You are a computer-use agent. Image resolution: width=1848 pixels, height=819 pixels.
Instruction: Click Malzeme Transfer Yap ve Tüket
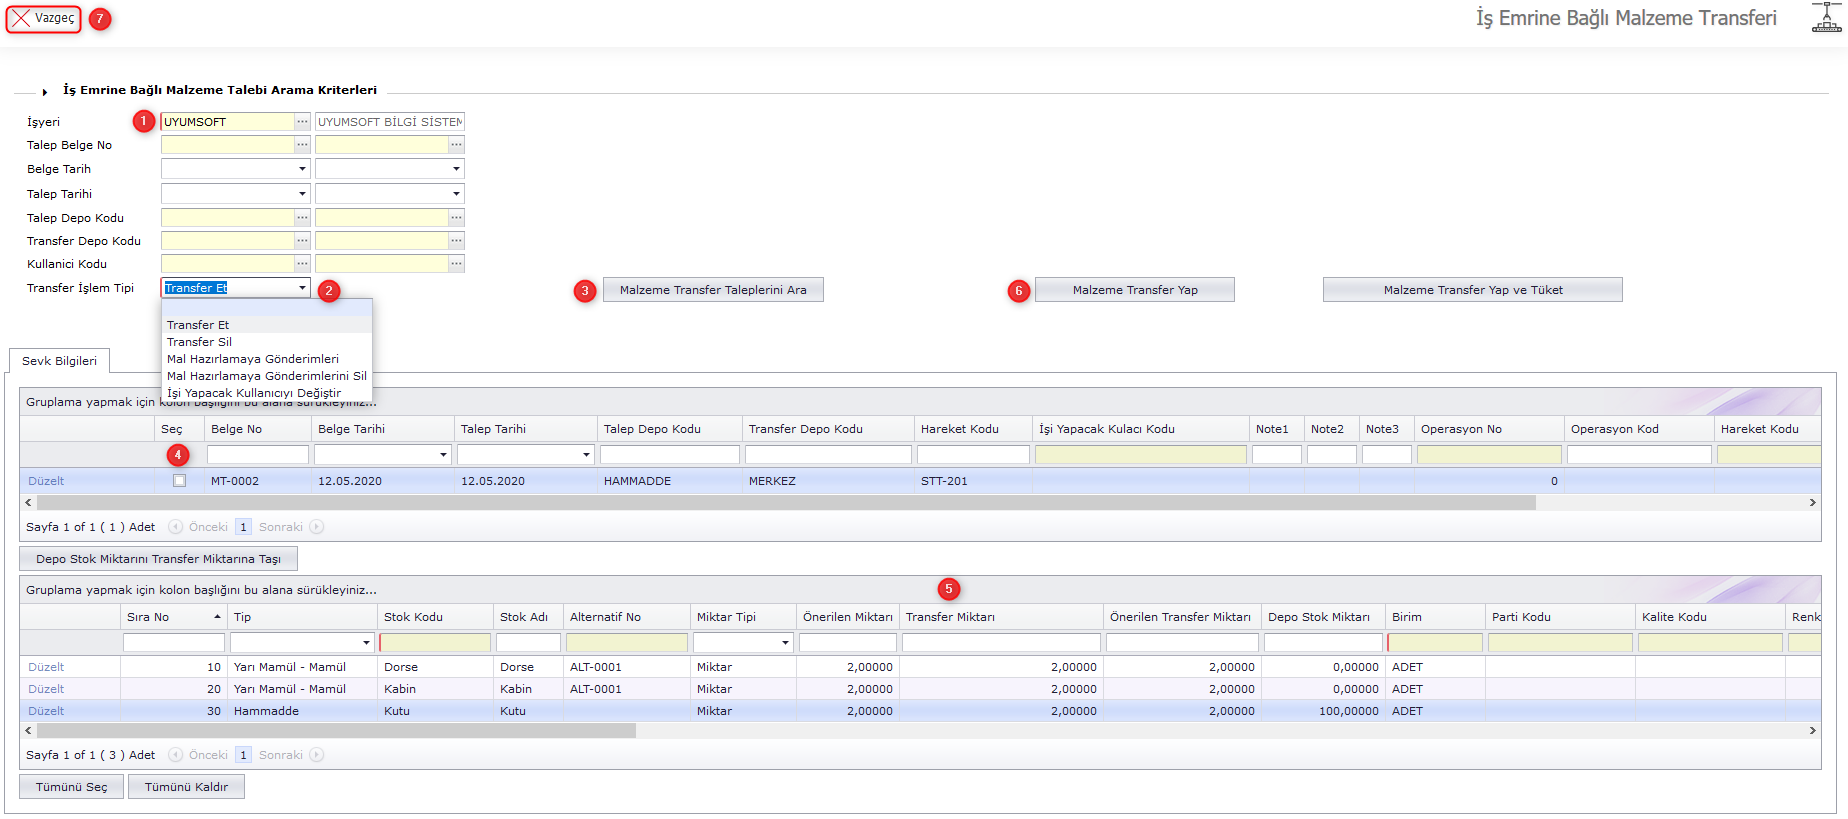(x=1472, y=290)
